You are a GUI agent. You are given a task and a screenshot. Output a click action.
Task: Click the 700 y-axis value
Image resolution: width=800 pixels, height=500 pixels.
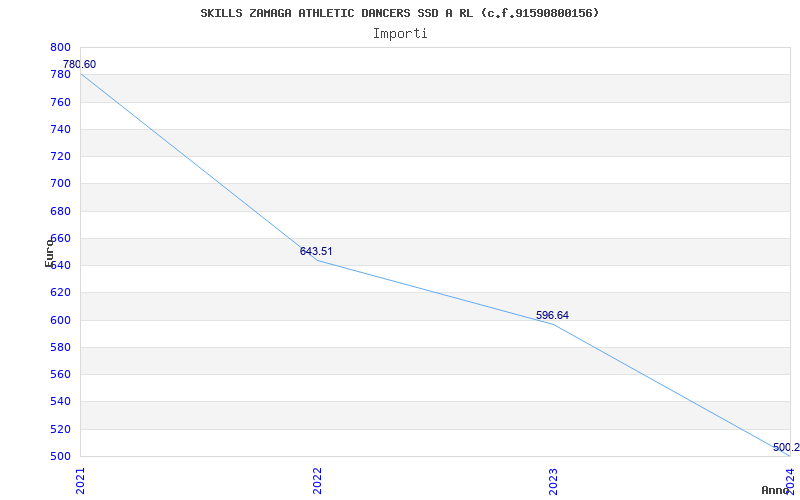pyautogui.click(x=60, y=184)
